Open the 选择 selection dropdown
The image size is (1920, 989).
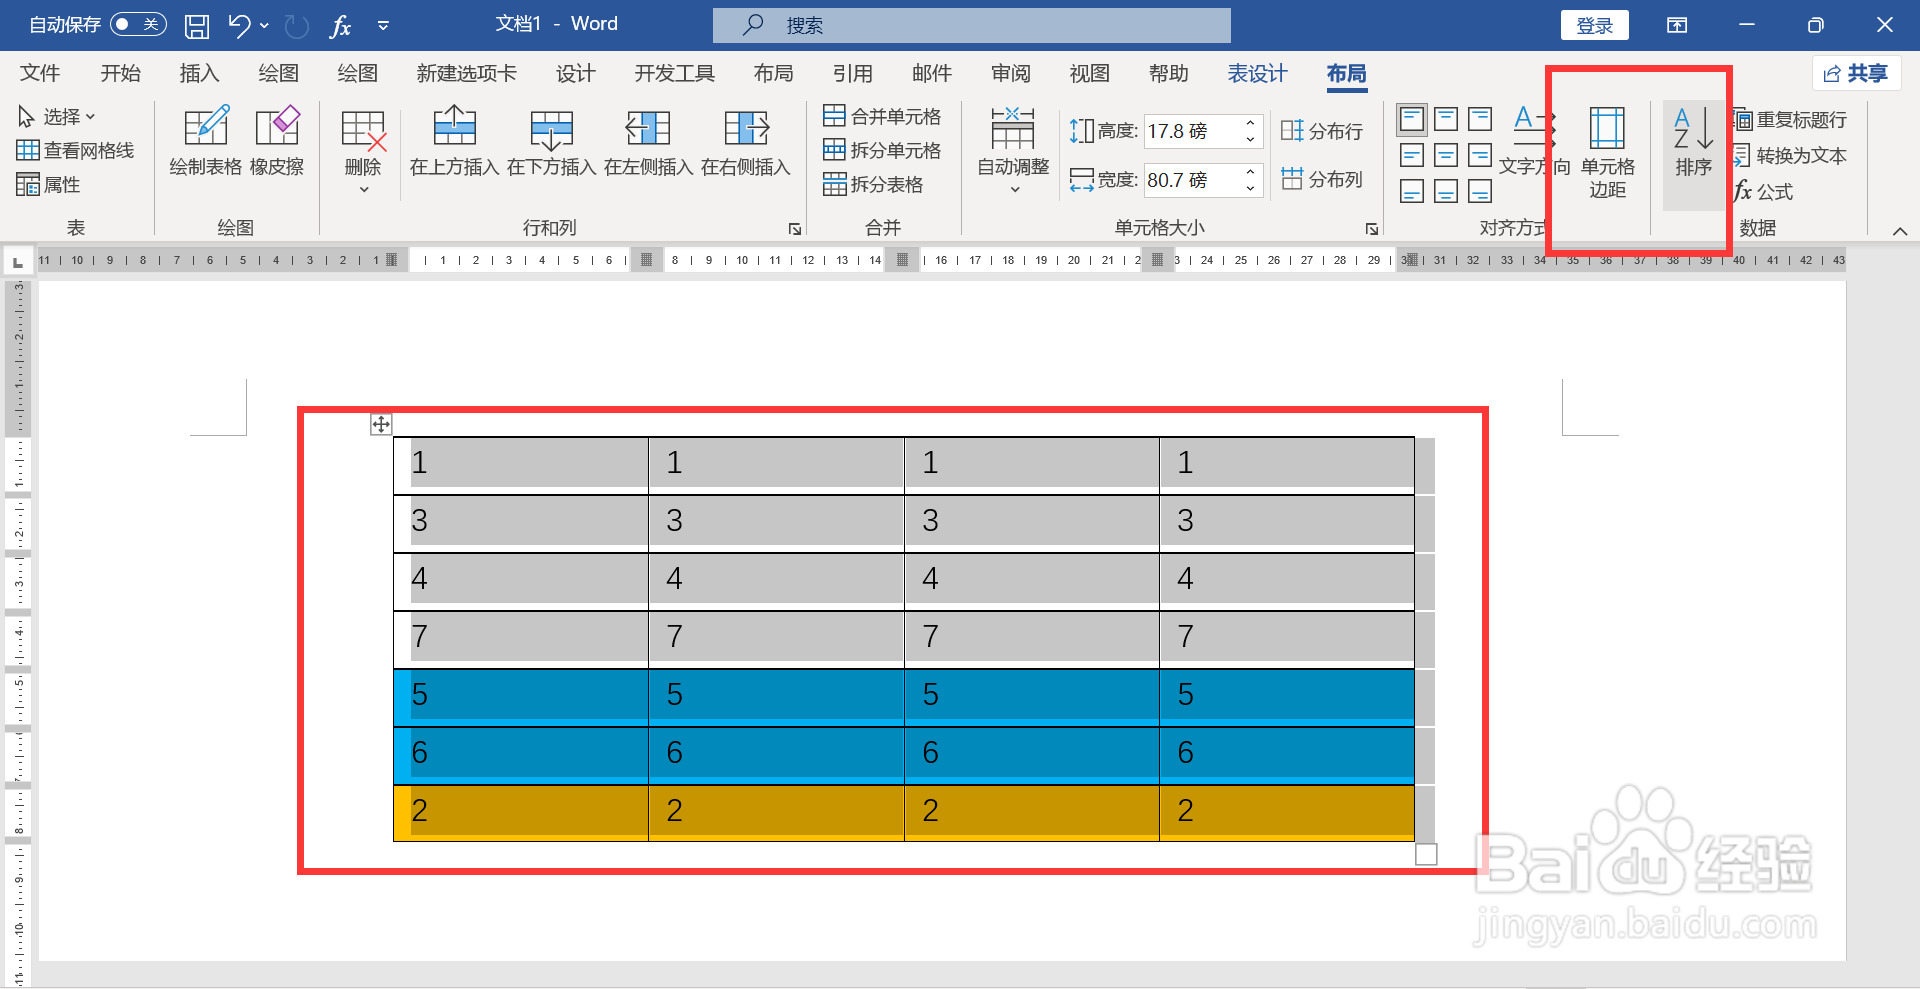[x=60, y=115]
